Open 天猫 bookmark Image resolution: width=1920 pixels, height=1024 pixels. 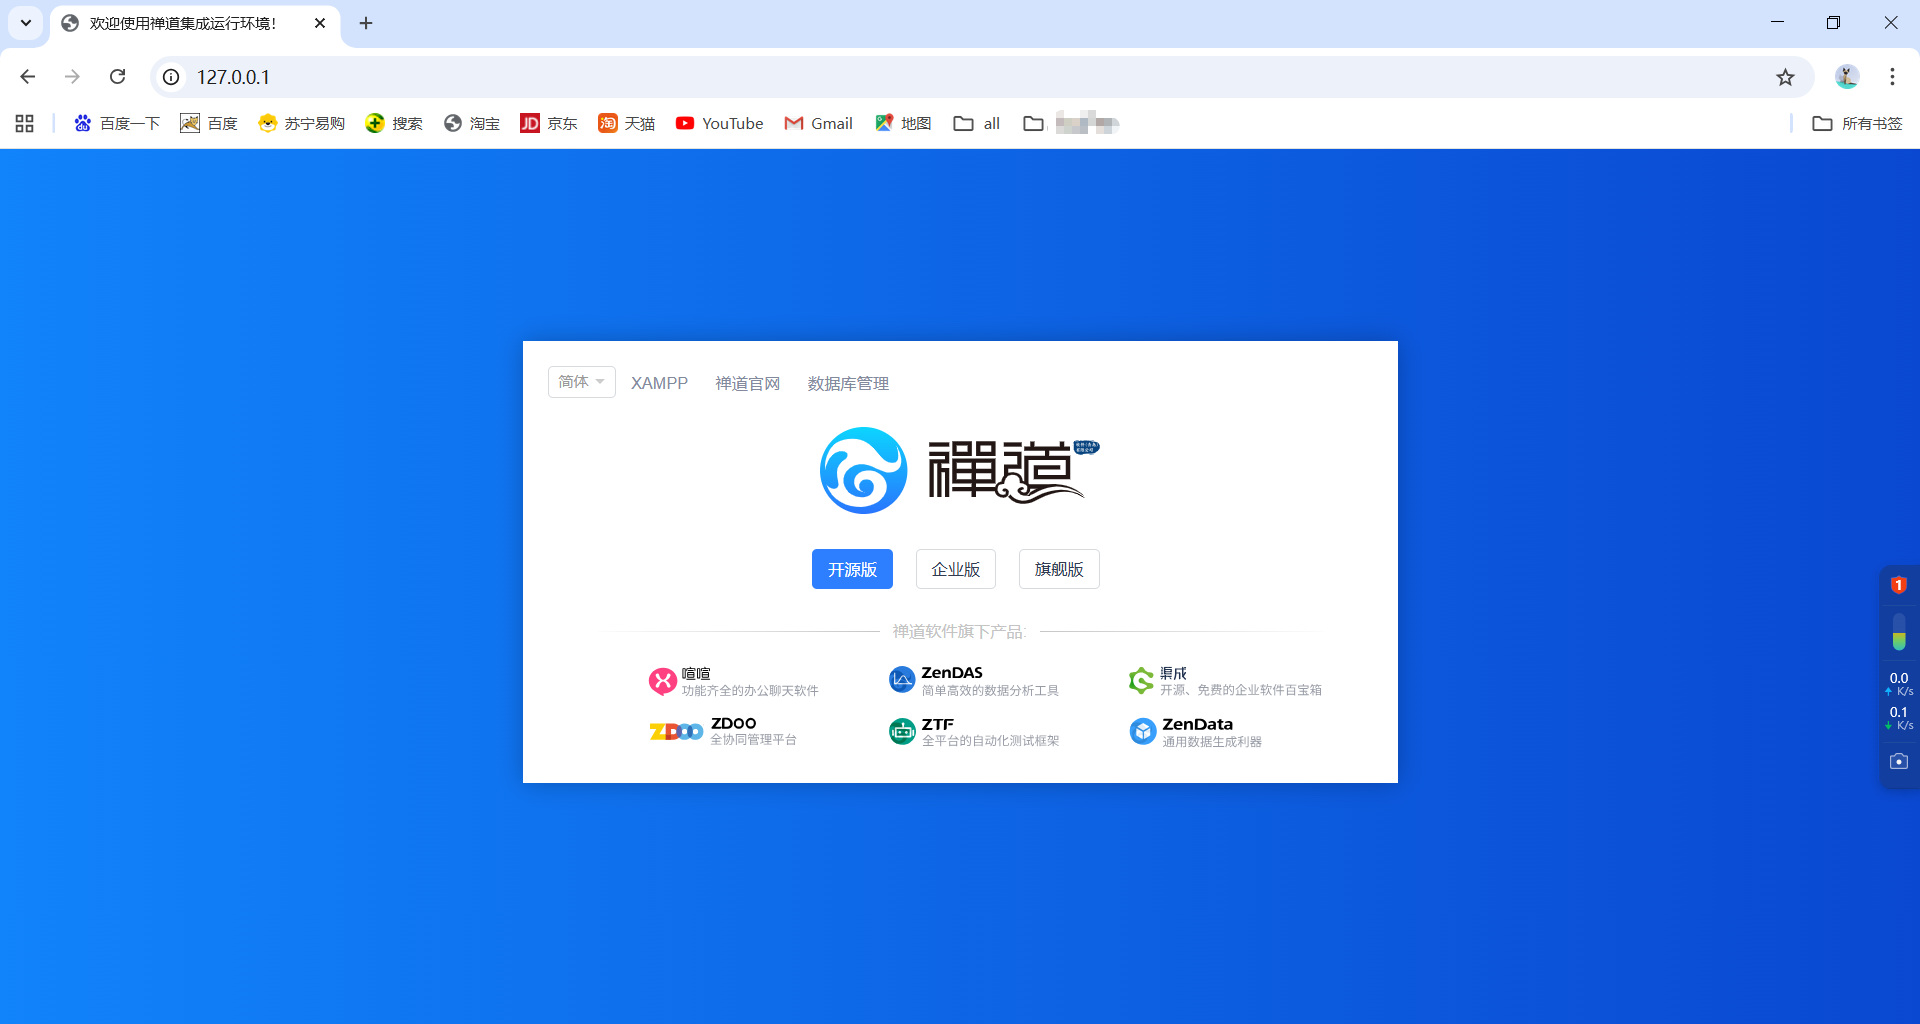[x=627, y=123]
